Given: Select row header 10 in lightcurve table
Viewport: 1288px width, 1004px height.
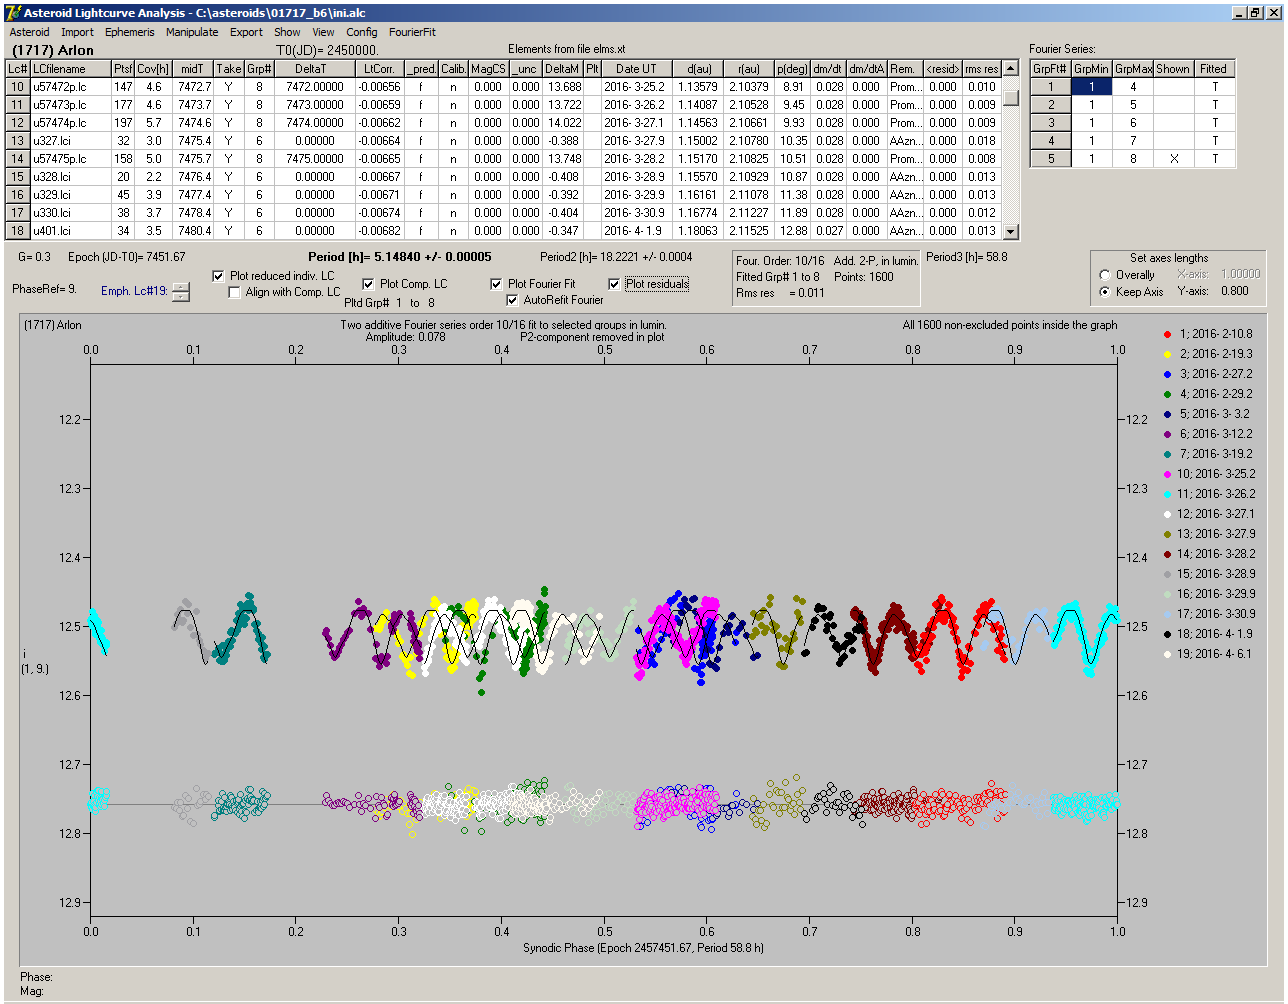Looking at the screenshot, I should (x=18, y=87).
